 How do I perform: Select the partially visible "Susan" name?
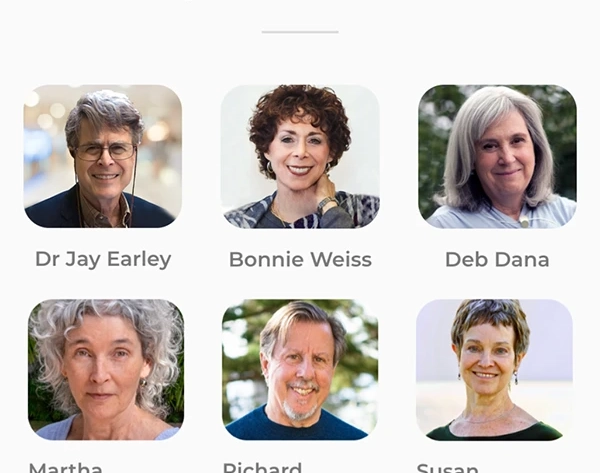point(447,468)
